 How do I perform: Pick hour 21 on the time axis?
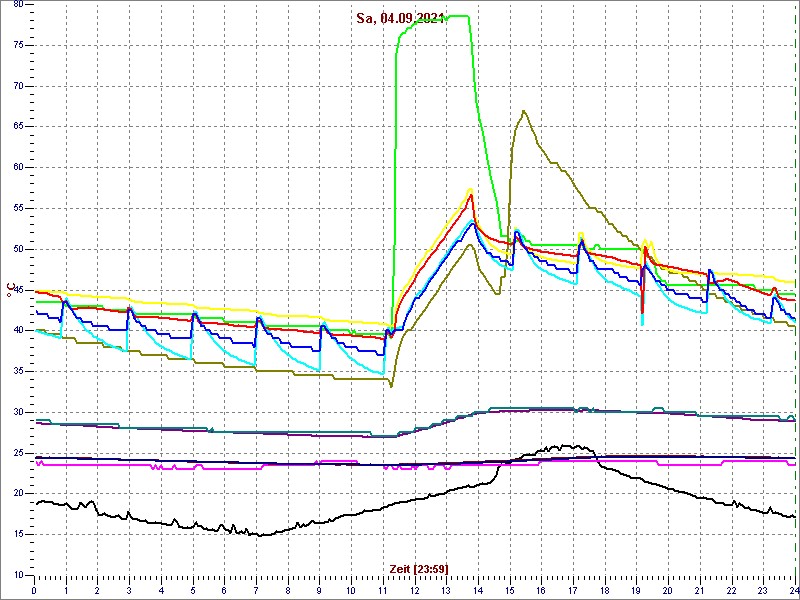tap(700, 590)
